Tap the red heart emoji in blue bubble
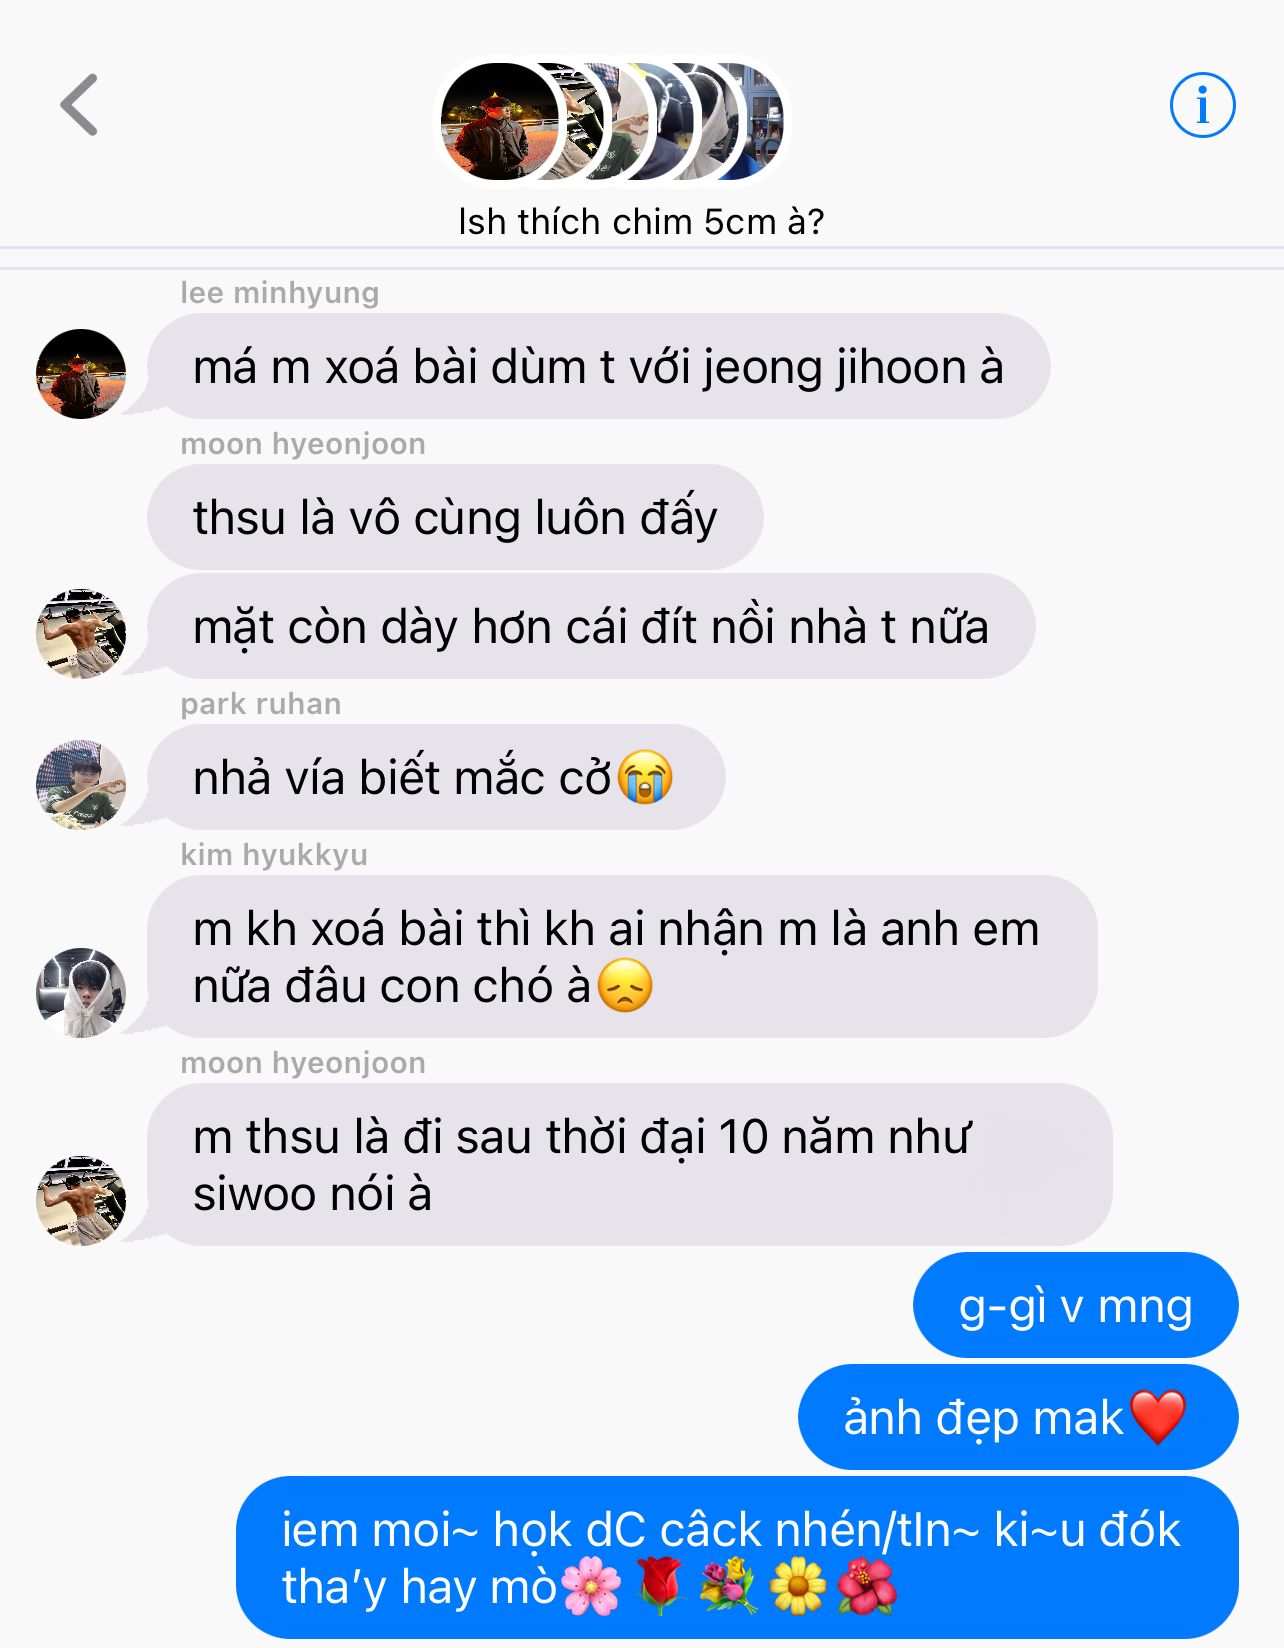The width and height of the screenshot is (1284, 1648). point(1158,1417)
